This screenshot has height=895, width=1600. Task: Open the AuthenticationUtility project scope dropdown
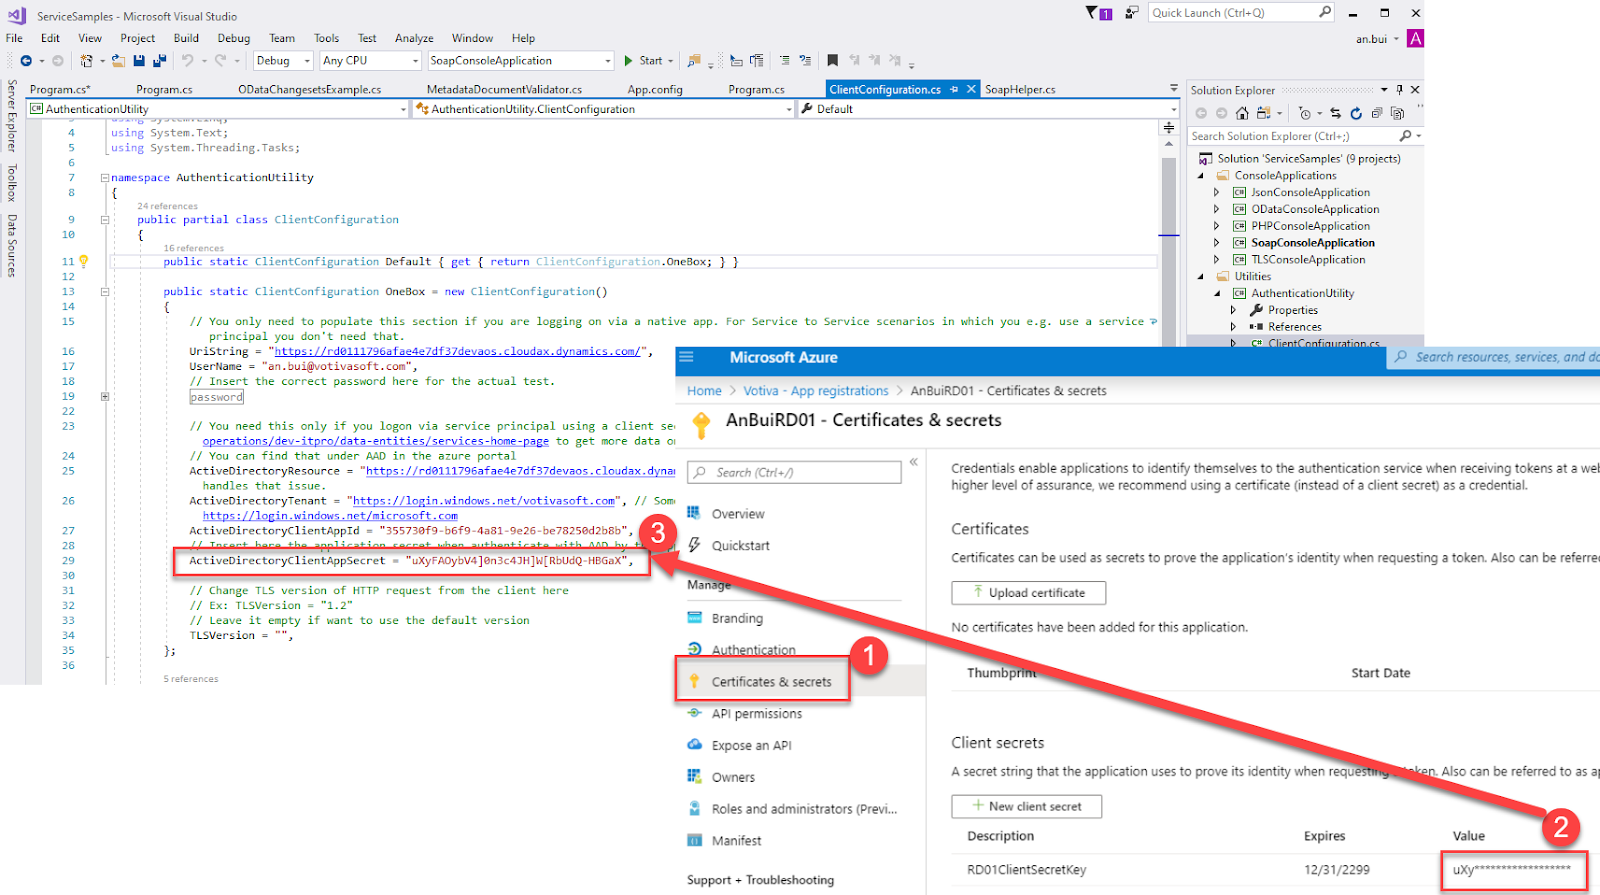click(219, 109)
